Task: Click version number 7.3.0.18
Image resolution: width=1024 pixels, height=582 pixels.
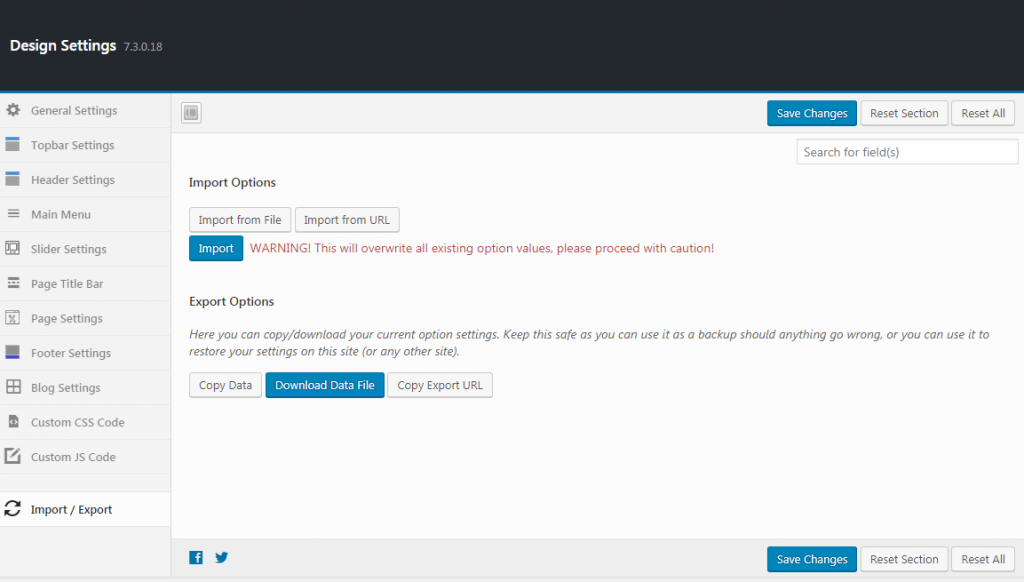Action: (x=143, y=47)
